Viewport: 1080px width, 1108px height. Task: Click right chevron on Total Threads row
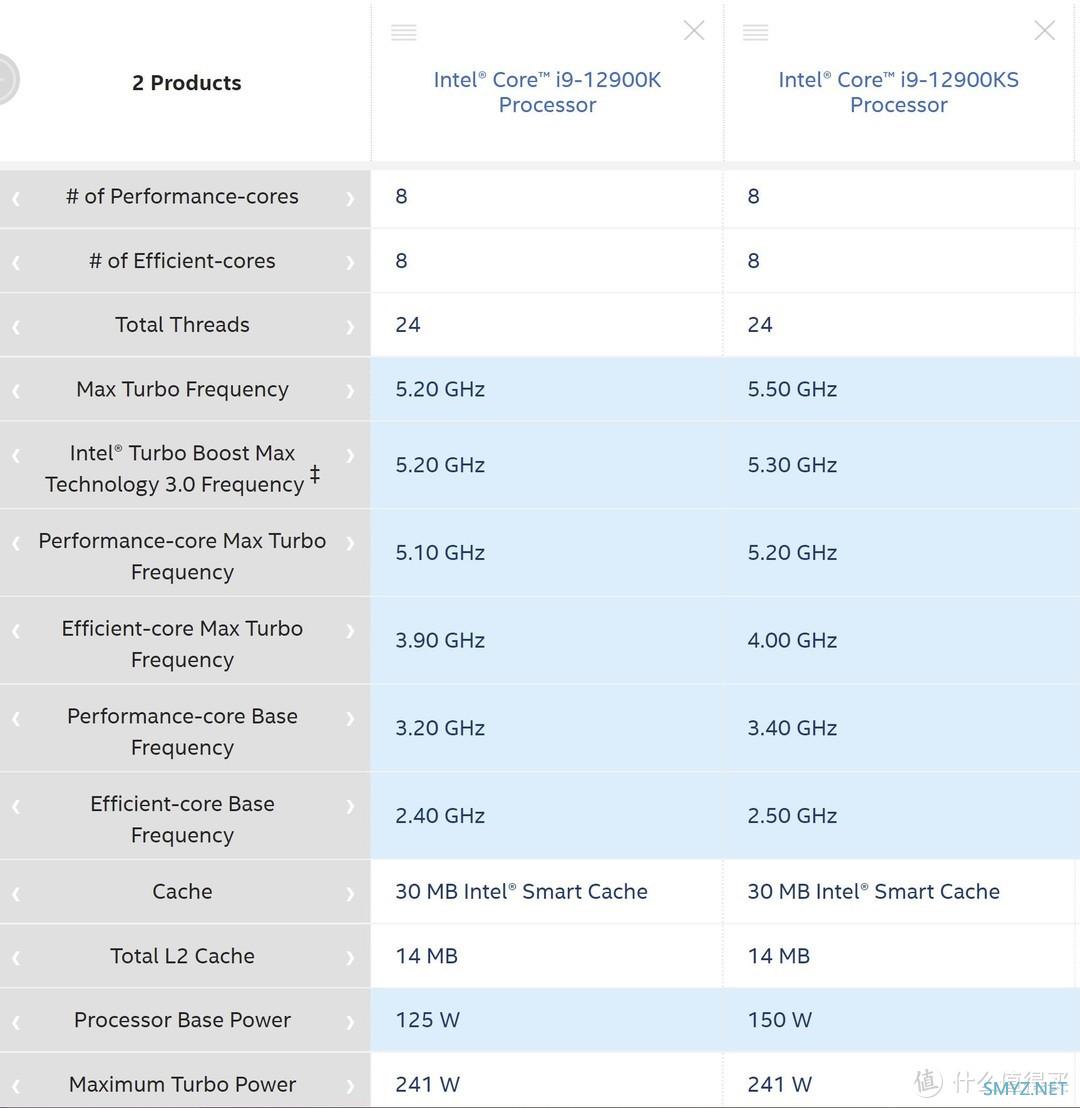350,327
